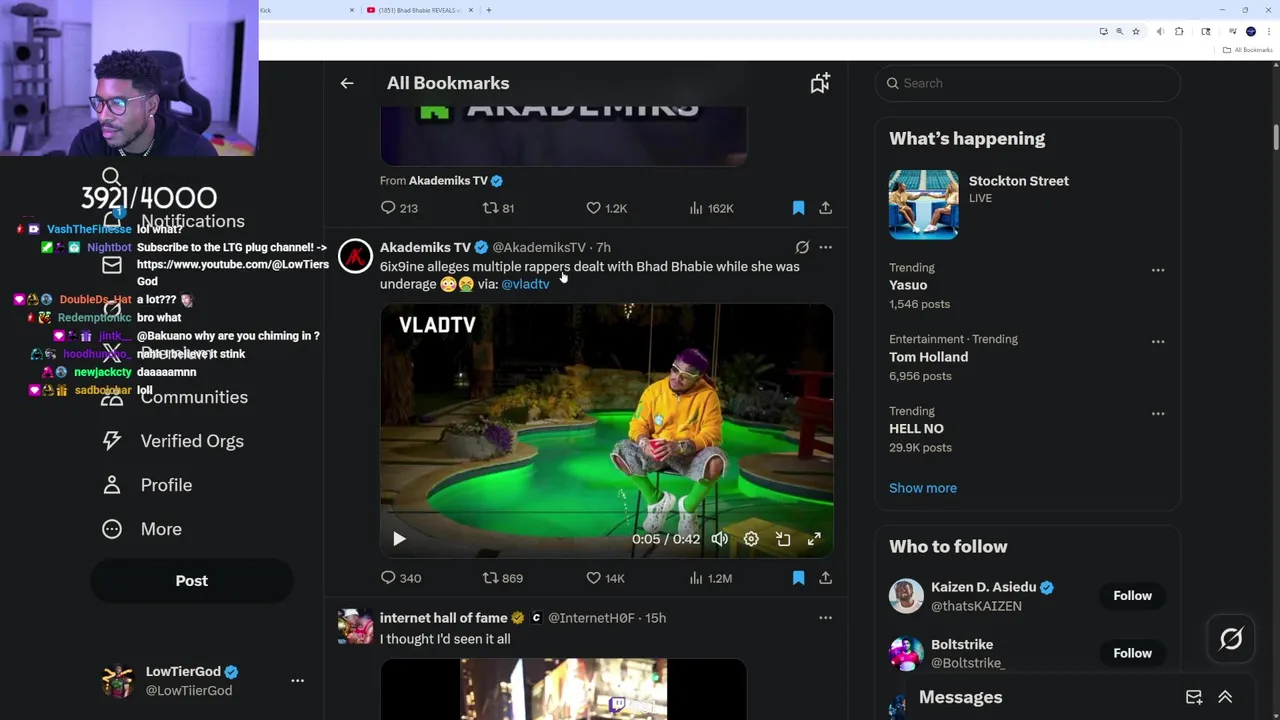The height and width of the screenshot is (720, 1280).
Task: Play the VLADTV video
Action: pos(399,539)
